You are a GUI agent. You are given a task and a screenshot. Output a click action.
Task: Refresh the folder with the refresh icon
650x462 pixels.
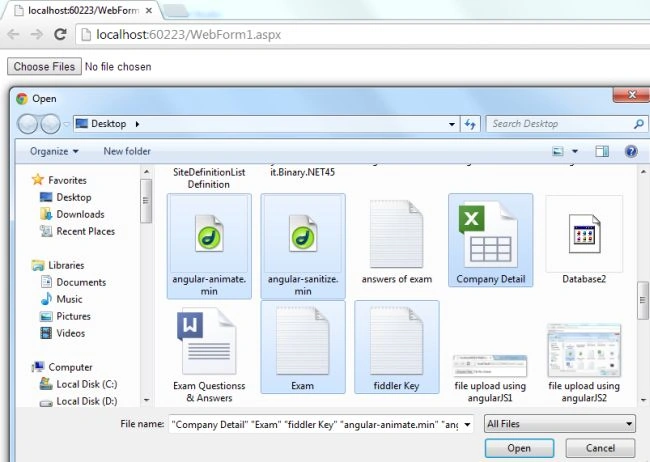[470, 124]
